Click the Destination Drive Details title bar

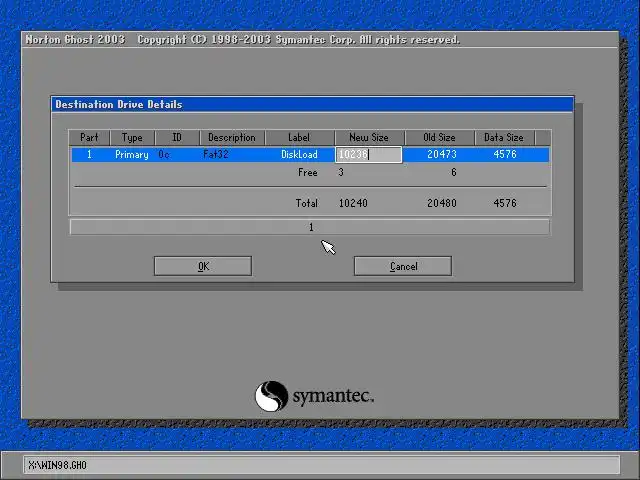tap(313, 104)
